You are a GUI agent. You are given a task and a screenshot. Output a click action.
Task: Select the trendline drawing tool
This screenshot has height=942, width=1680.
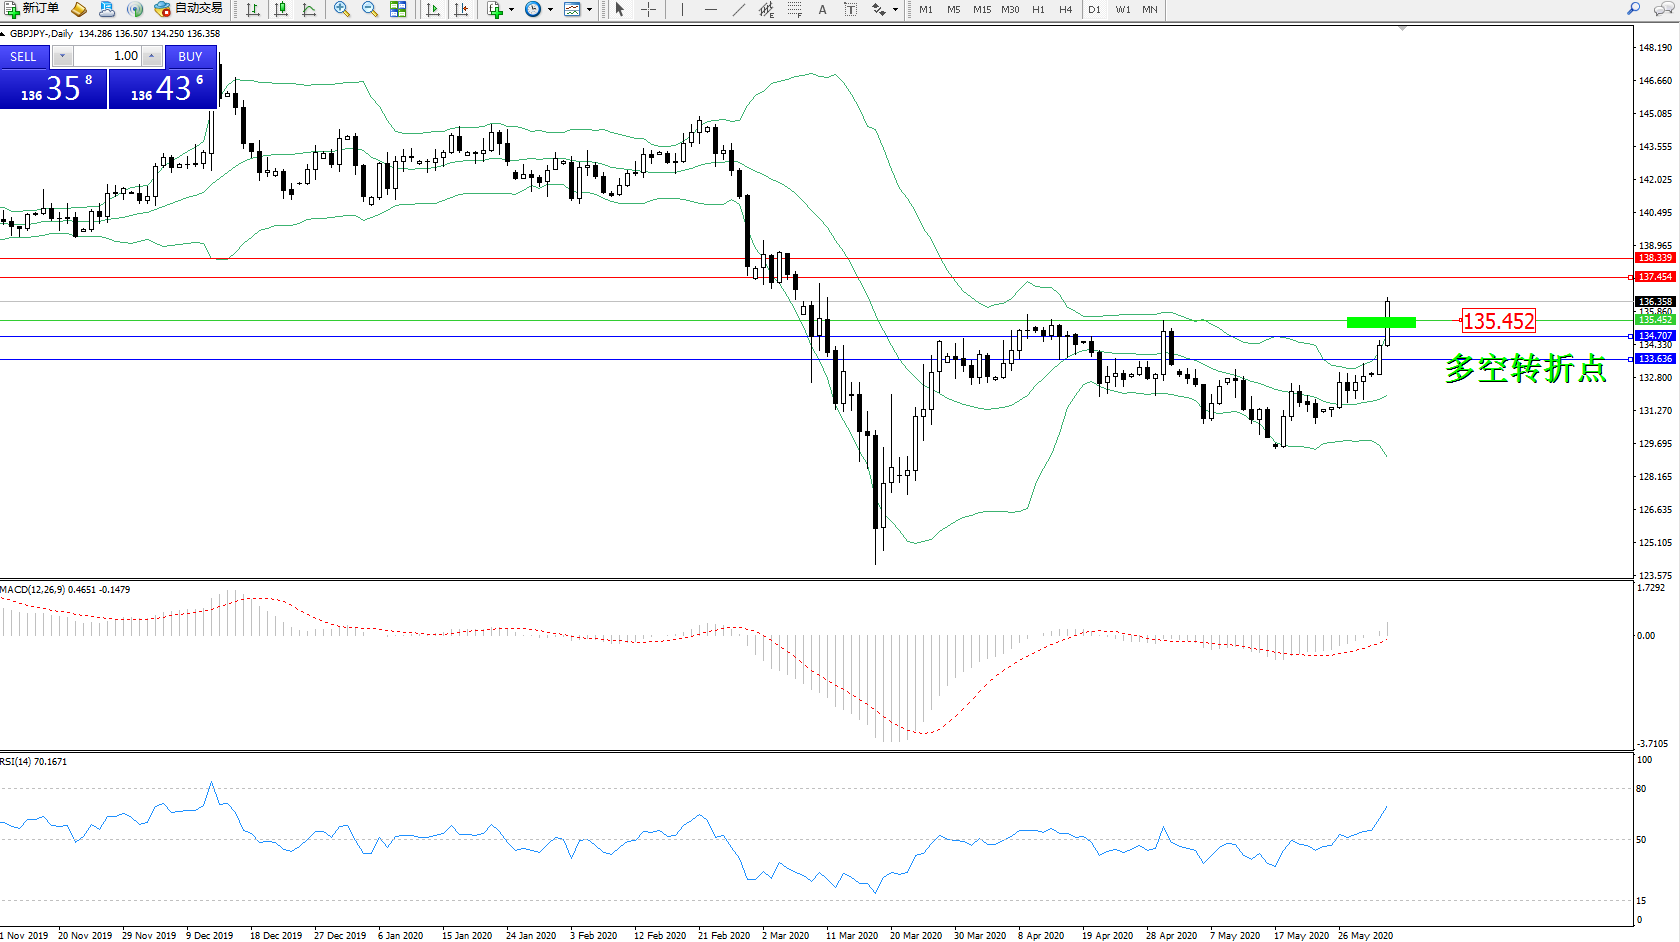pyautogui.click(x=738, y=9)
